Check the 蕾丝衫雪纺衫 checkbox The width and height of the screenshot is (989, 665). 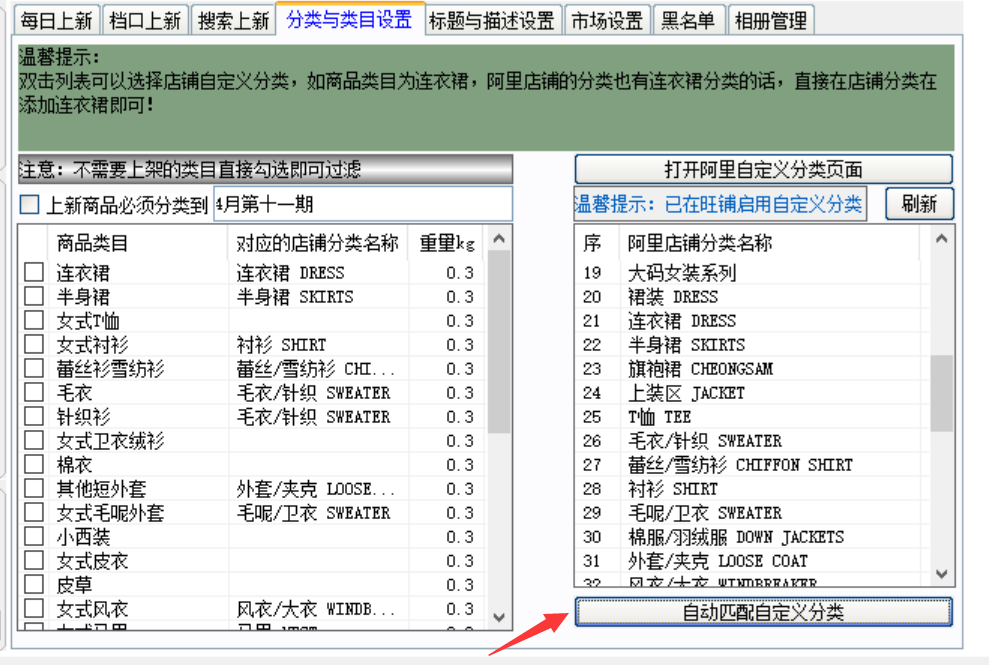33,368
